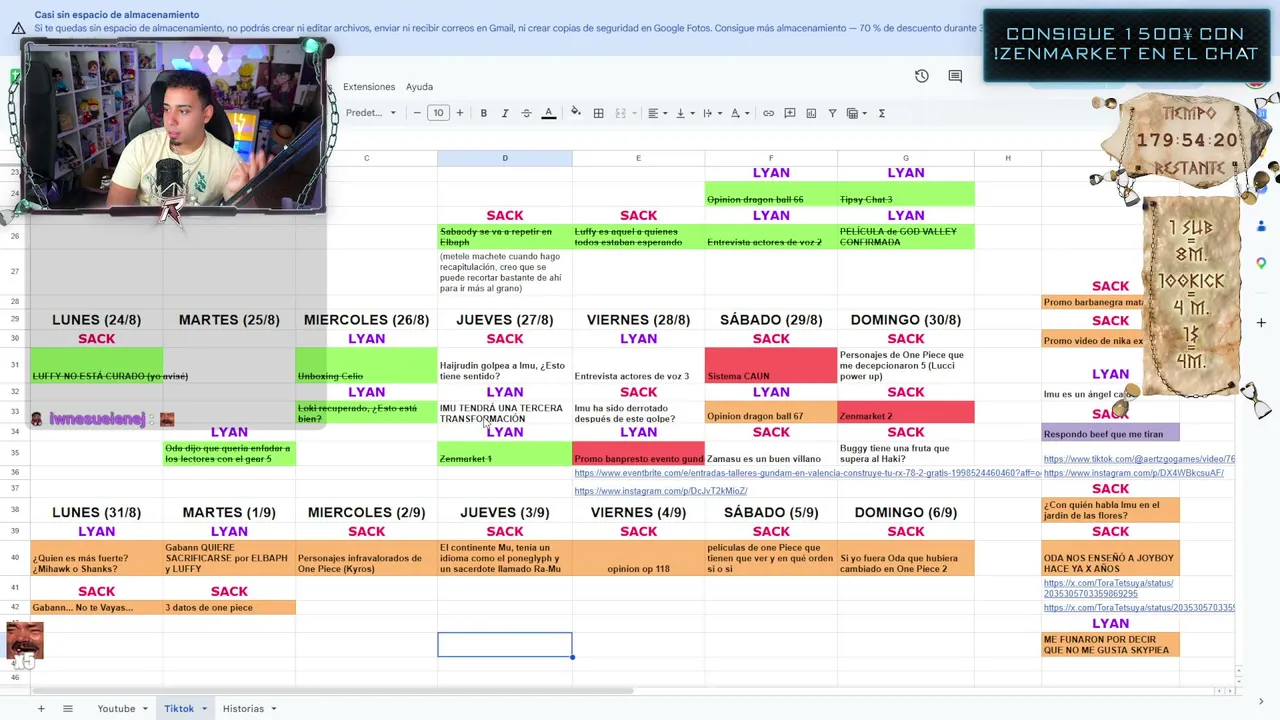This screenshot has width=1280, height=720.
Task: Open the instagram.com/p/DX4WBkcsuAF link
Action: point(1134,473)
